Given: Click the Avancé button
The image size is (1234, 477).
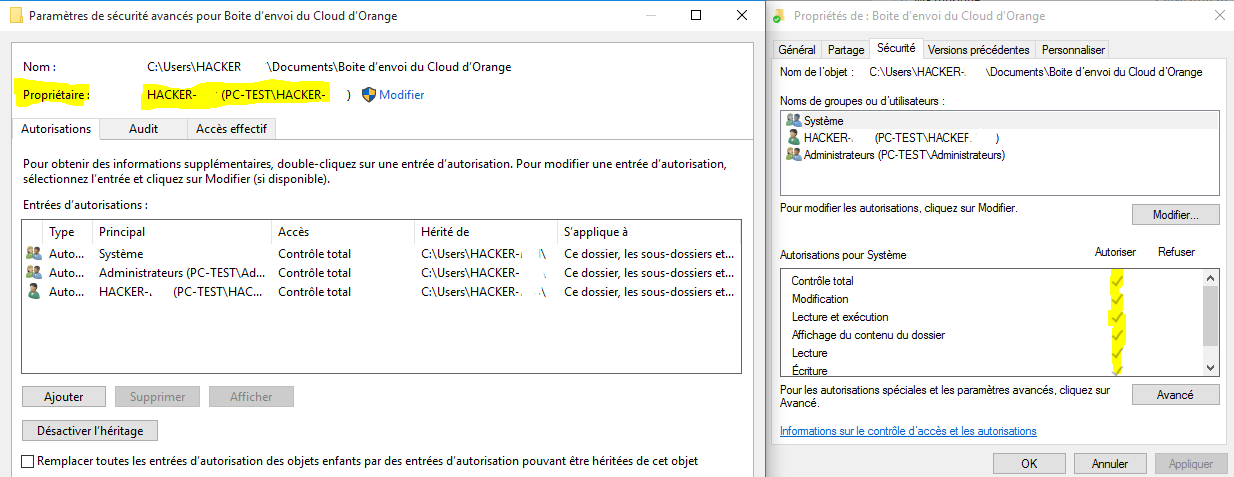Looking at the screenshot, I should click(1175, 395).
